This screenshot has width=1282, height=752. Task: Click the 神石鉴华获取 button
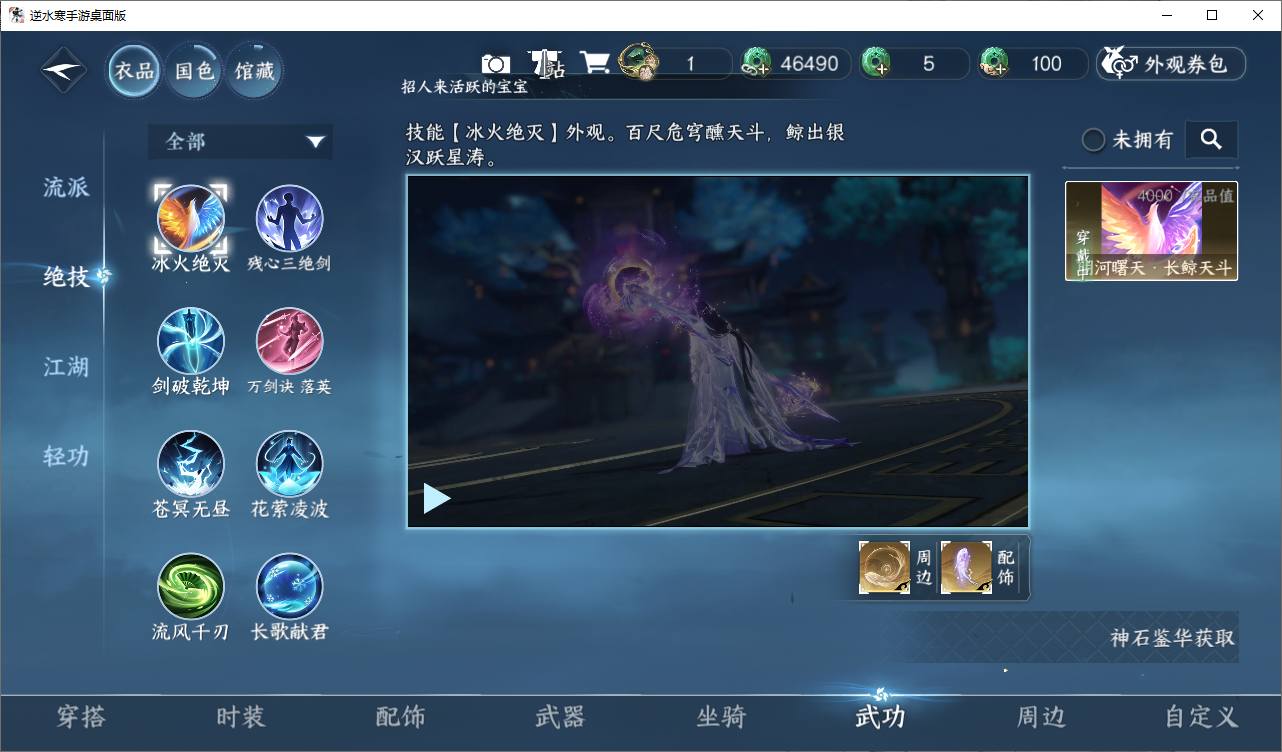click(x=1172, y=638)
